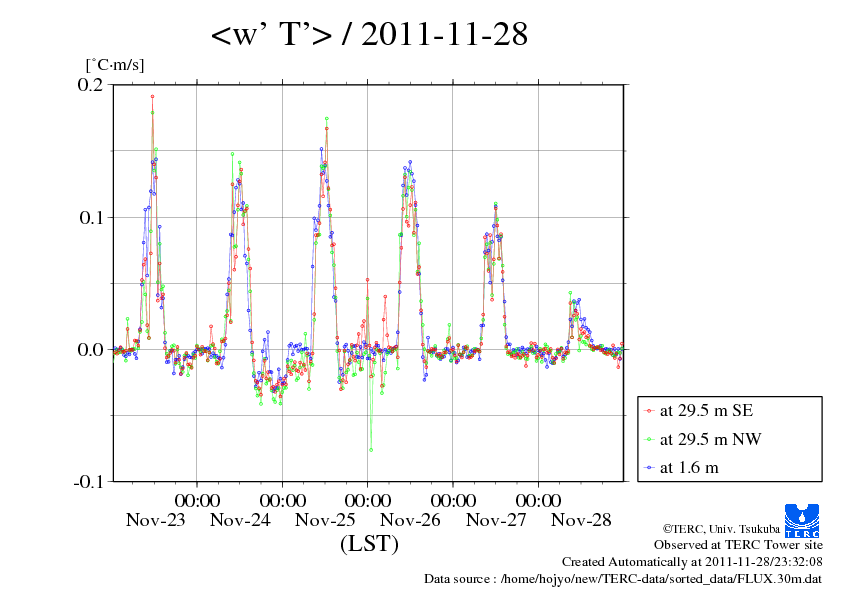Screen dimensions: 842x595
Task: Click the green peak point on Nov-25 near 0.17
Action: 326,119
